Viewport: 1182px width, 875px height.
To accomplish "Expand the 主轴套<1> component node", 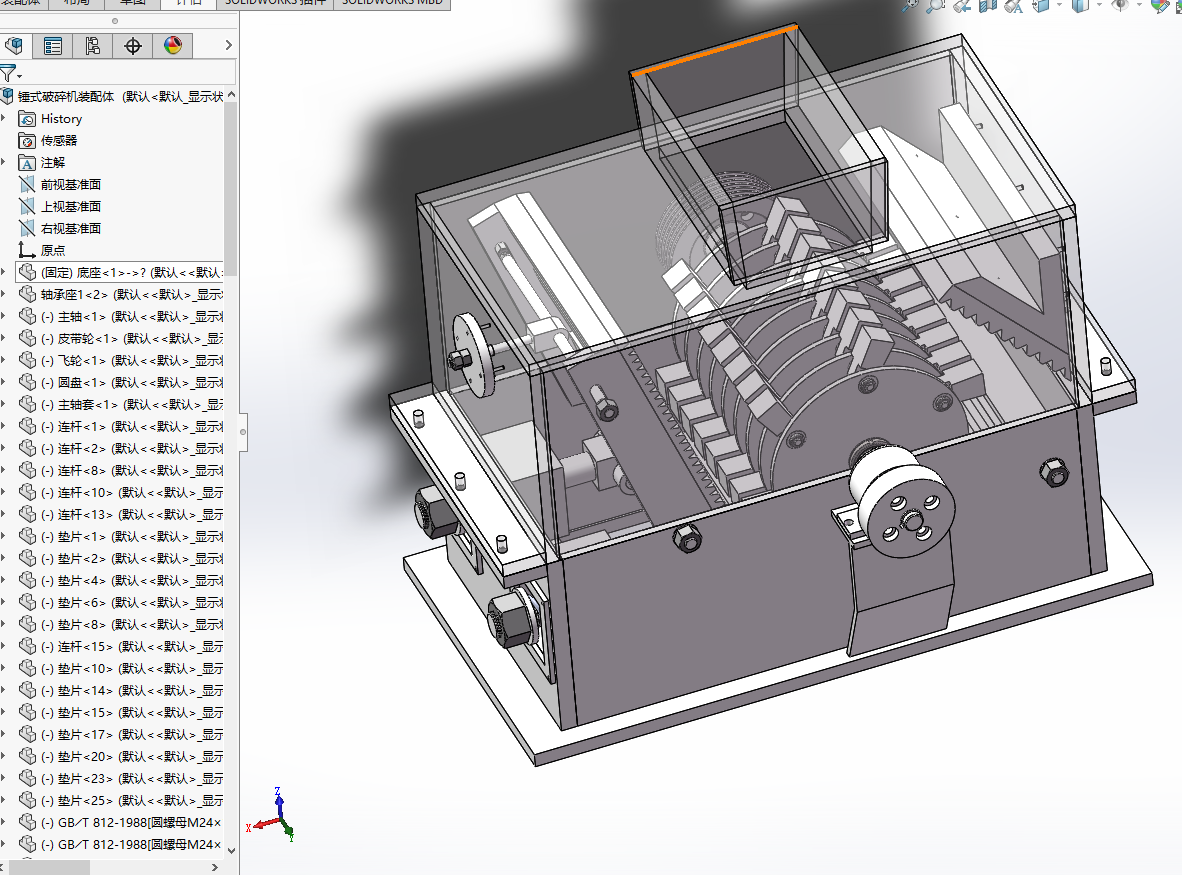I will tap(5, 404).
